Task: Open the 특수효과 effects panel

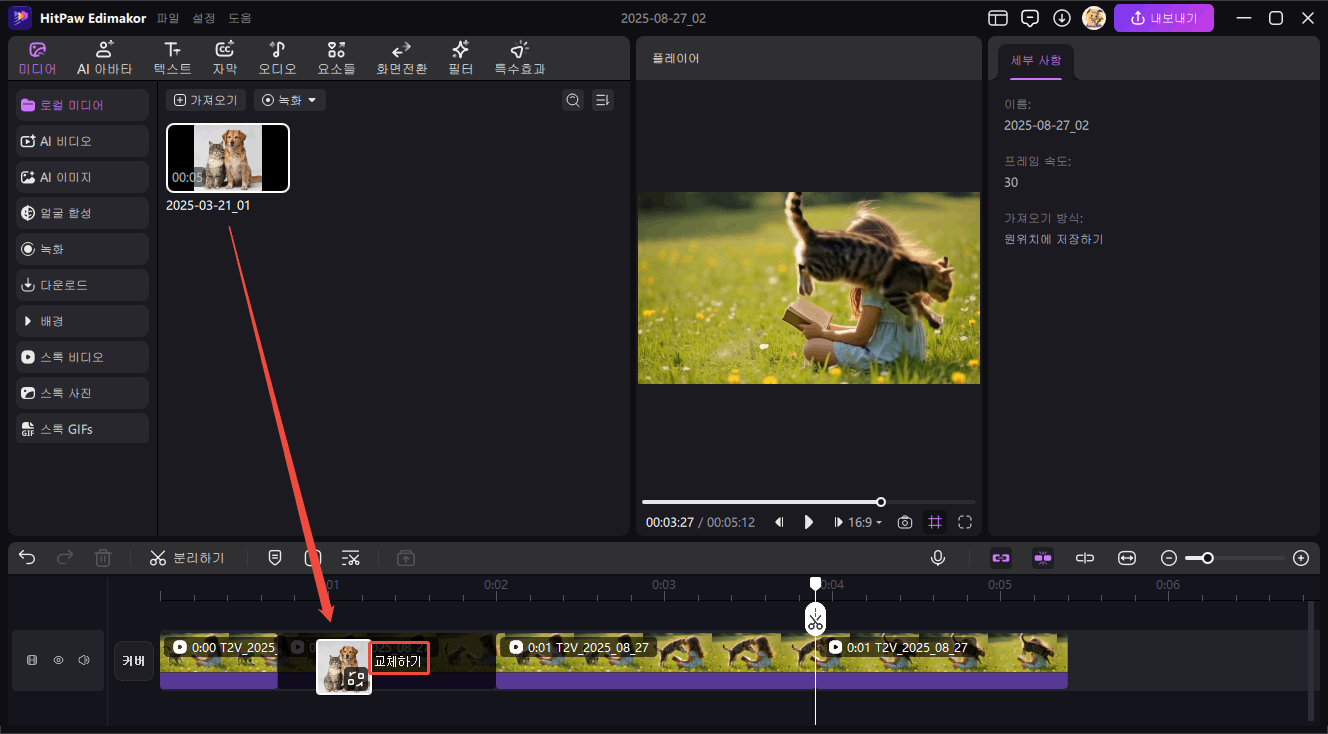Action: [x=519, y=58]
